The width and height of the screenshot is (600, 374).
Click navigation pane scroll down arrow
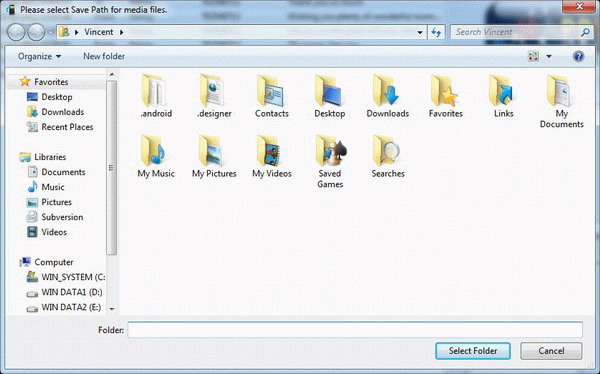pos(112,309)
